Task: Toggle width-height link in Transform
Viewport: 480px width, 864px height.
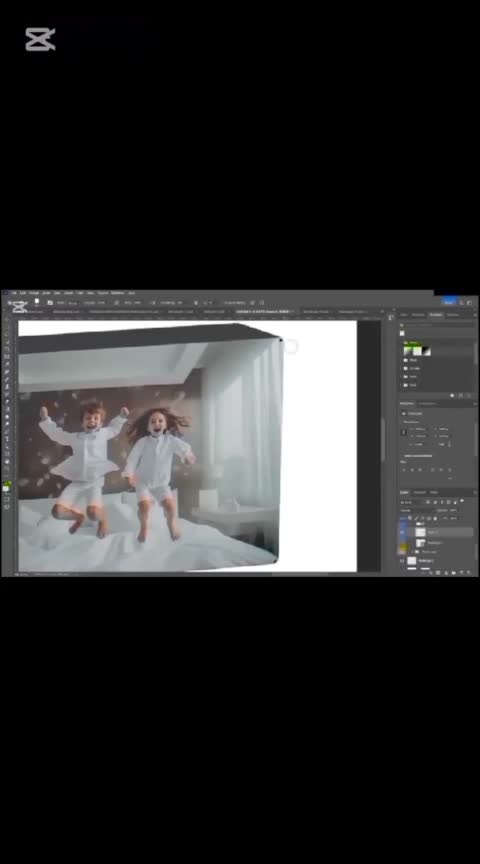Action: pos(404,433)
